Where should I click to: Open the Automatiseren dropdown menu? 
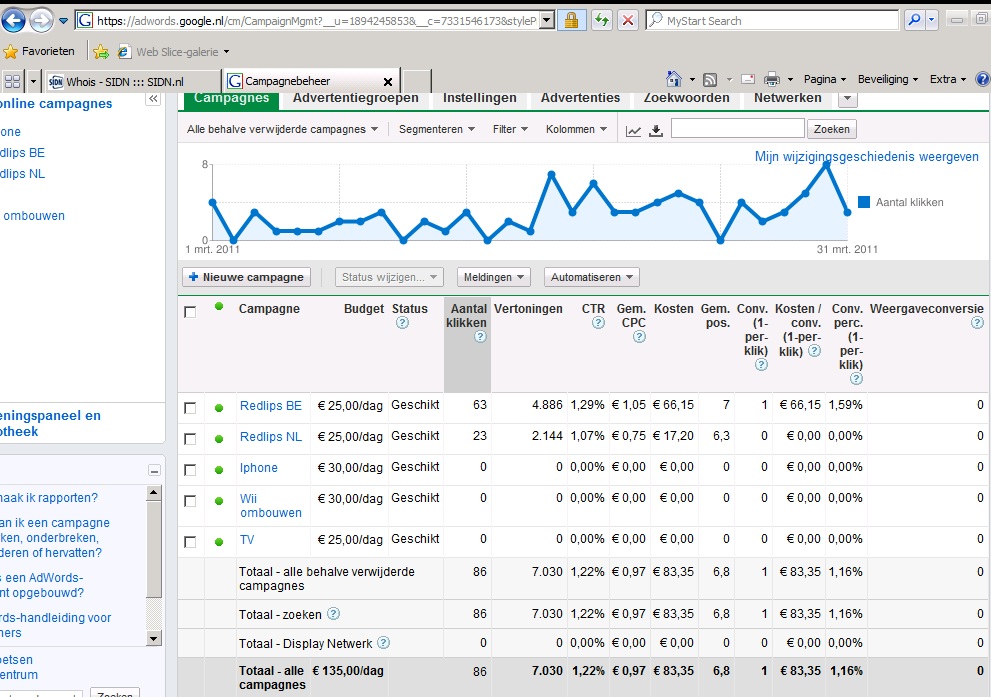592,277
